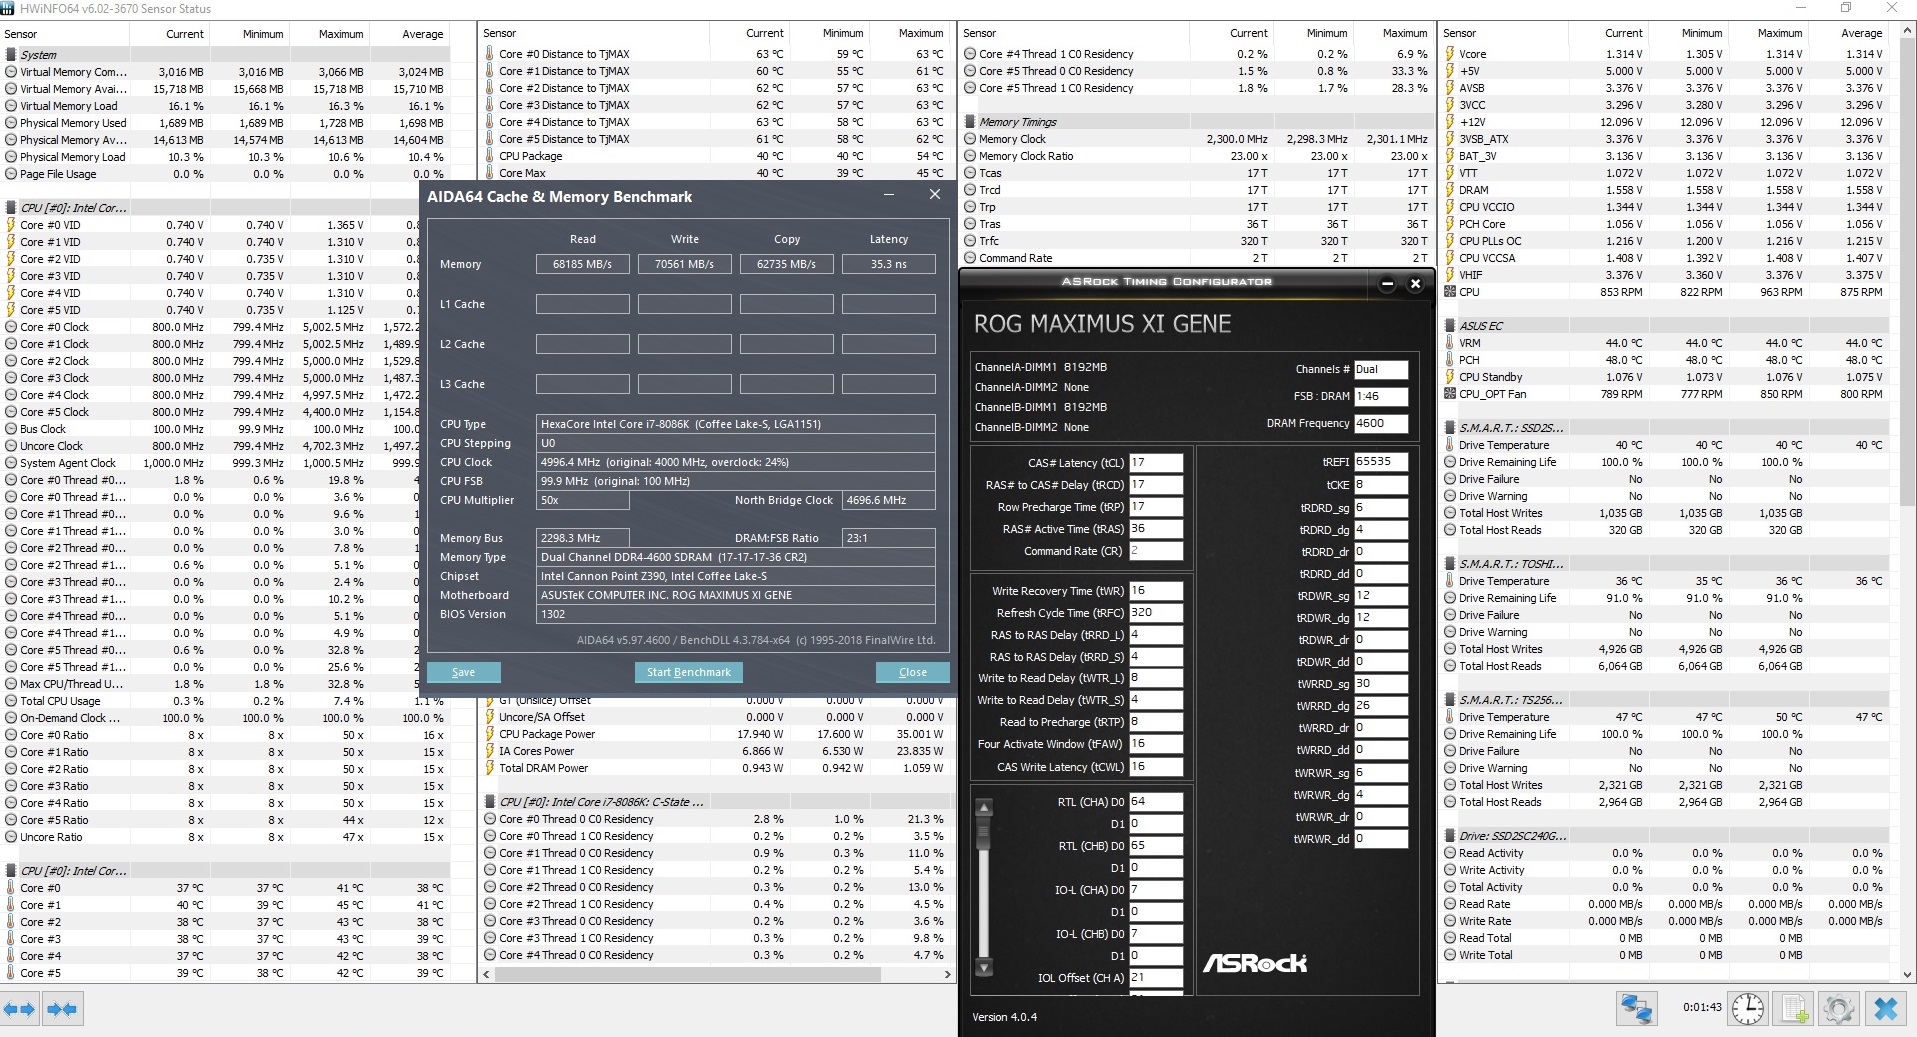Click the Command Rate (CR) field

click(x=1156, y=551)
